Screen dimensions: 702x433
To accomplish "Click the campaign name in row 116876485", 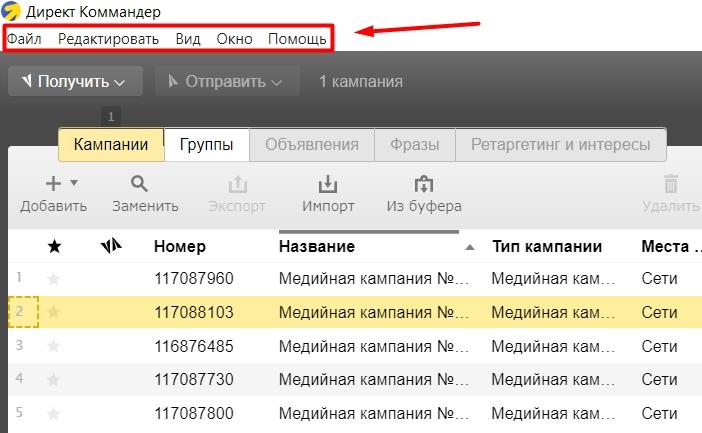I will click(x=373, y=346).
